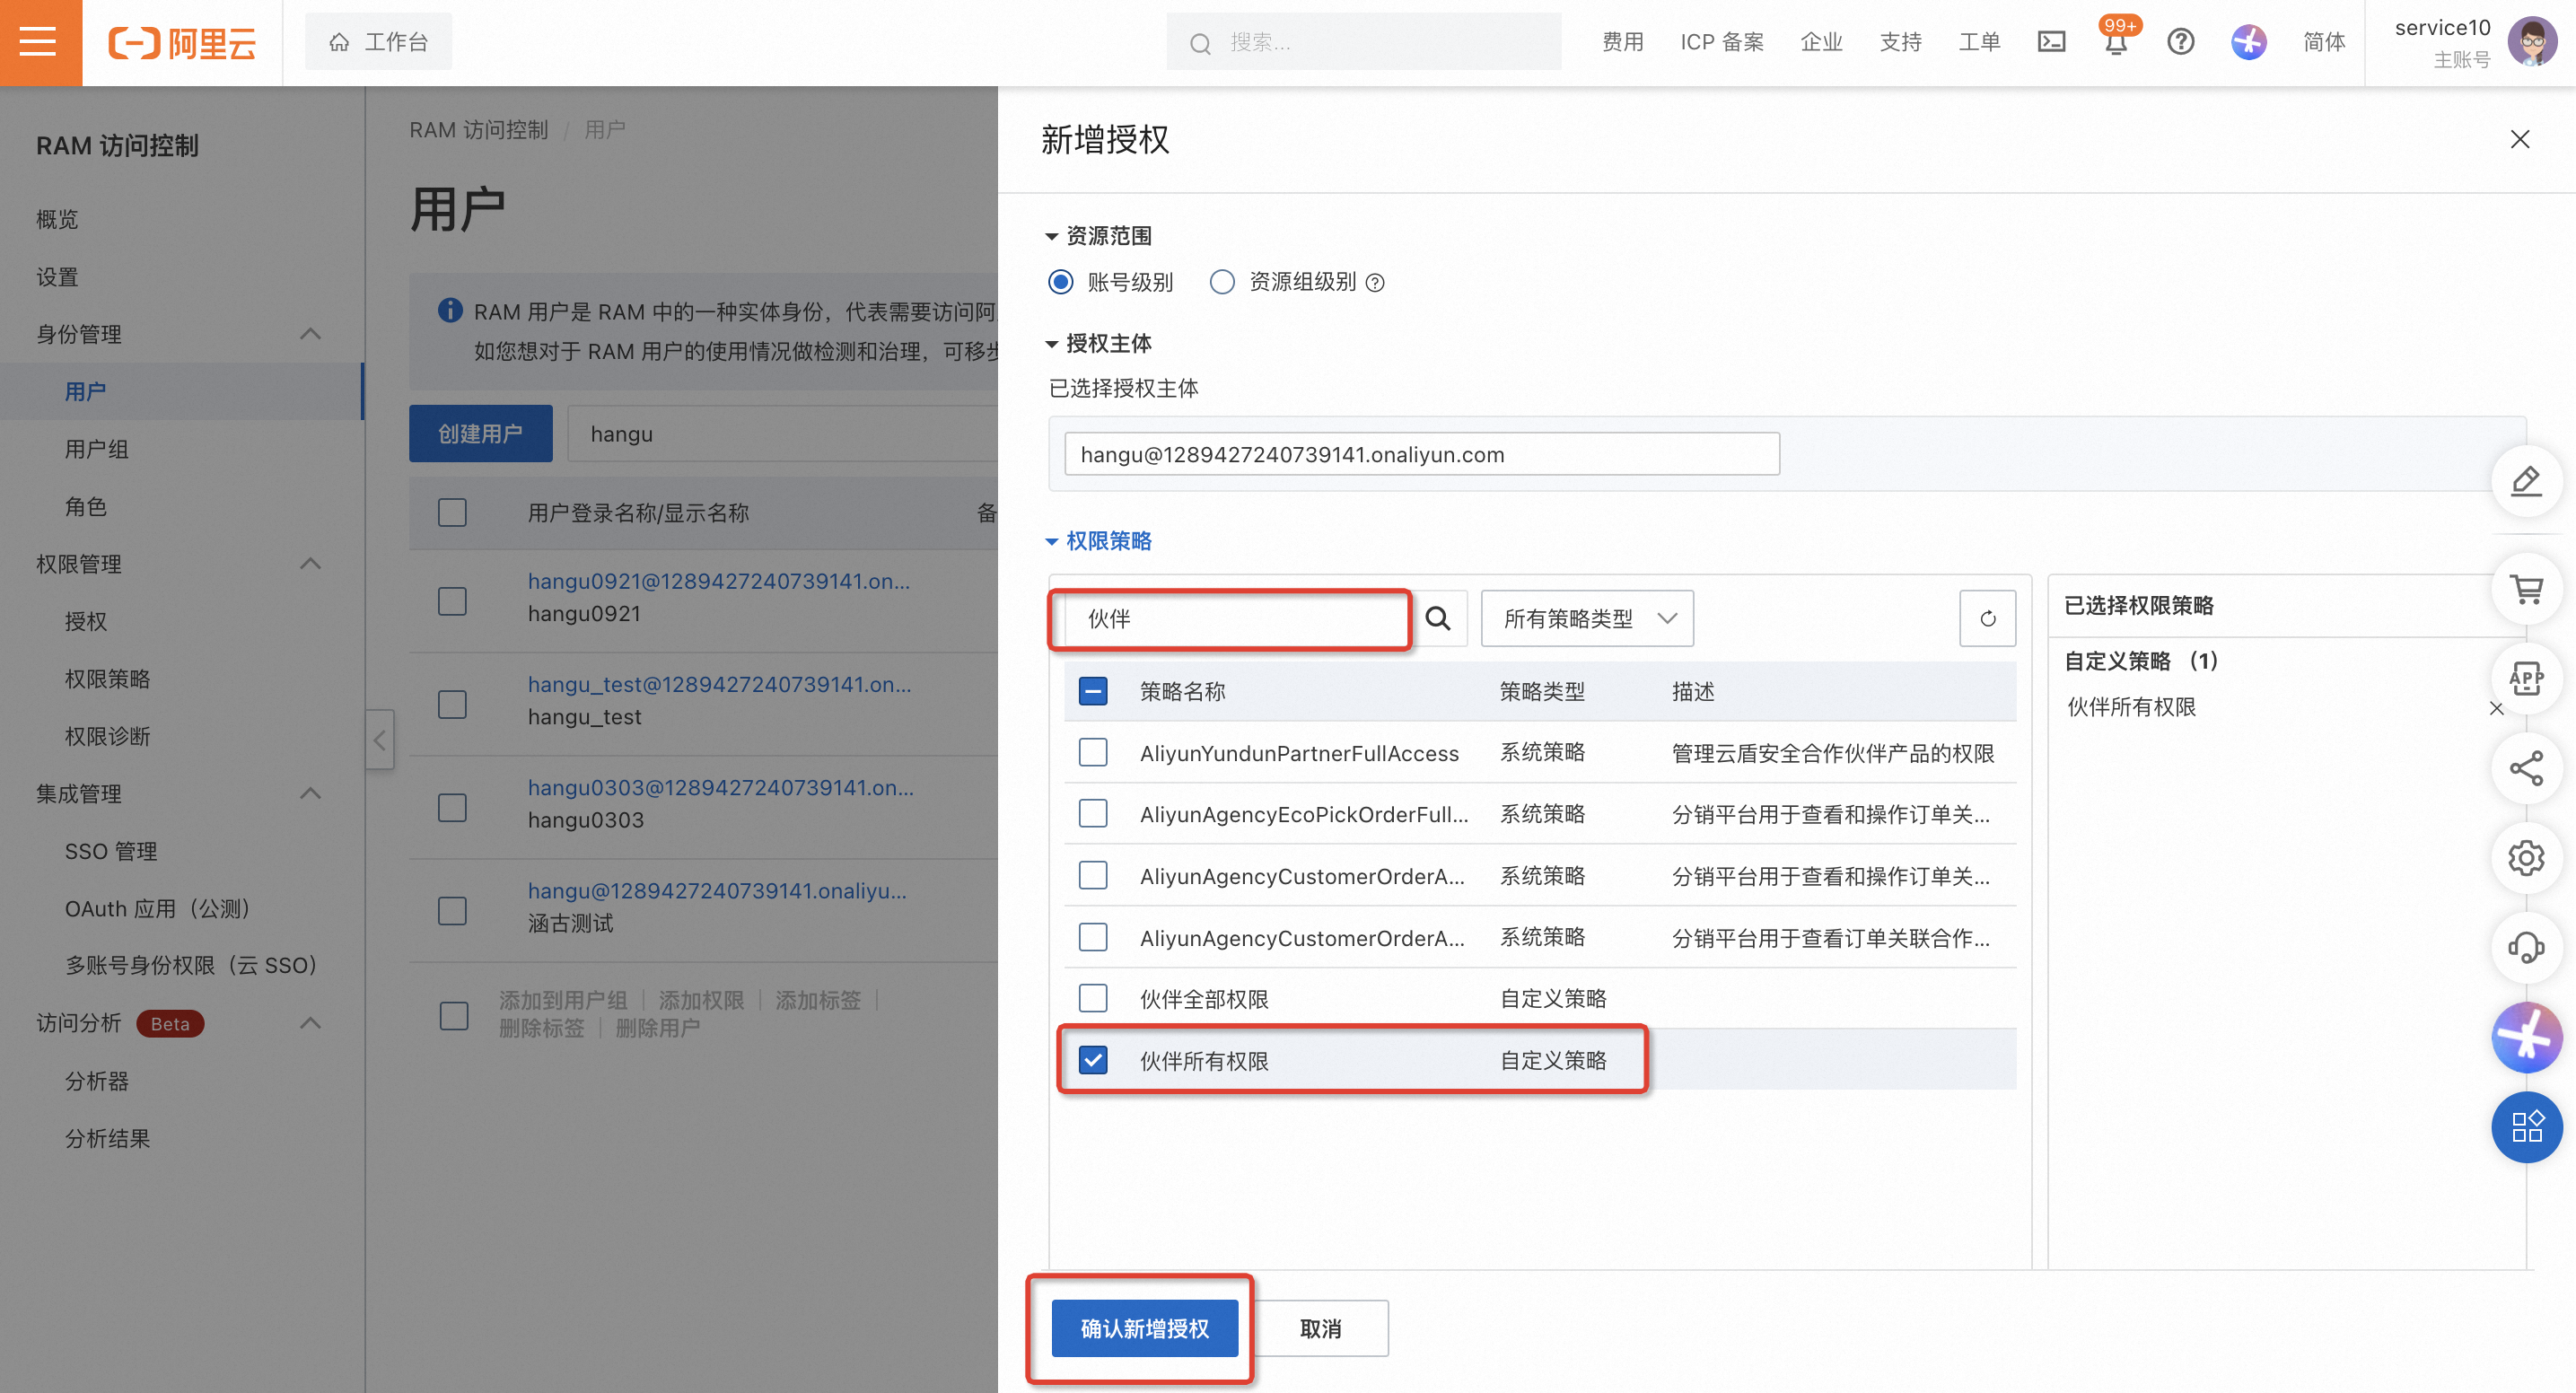The image size is (2576, 1393).
Task: Click the 确认新增授权 button
Action: pos(1144,1328)
